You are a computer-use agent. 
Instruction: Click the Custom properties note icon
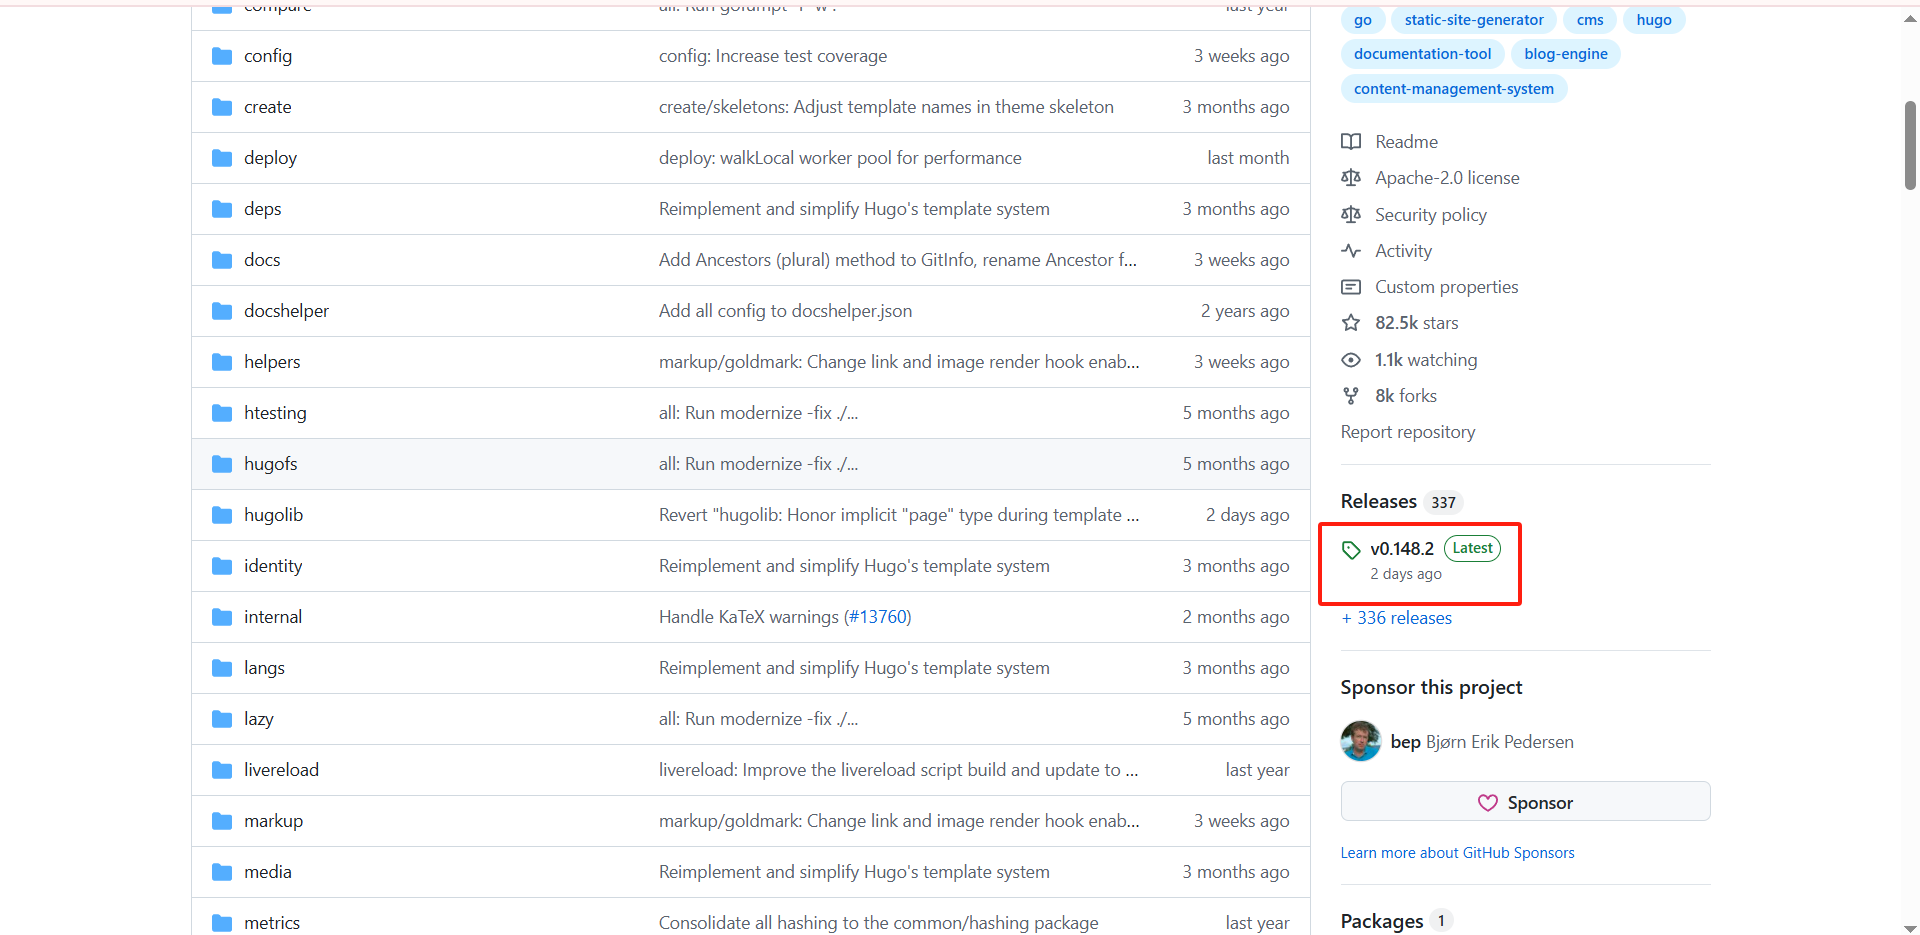(1351, 287)
